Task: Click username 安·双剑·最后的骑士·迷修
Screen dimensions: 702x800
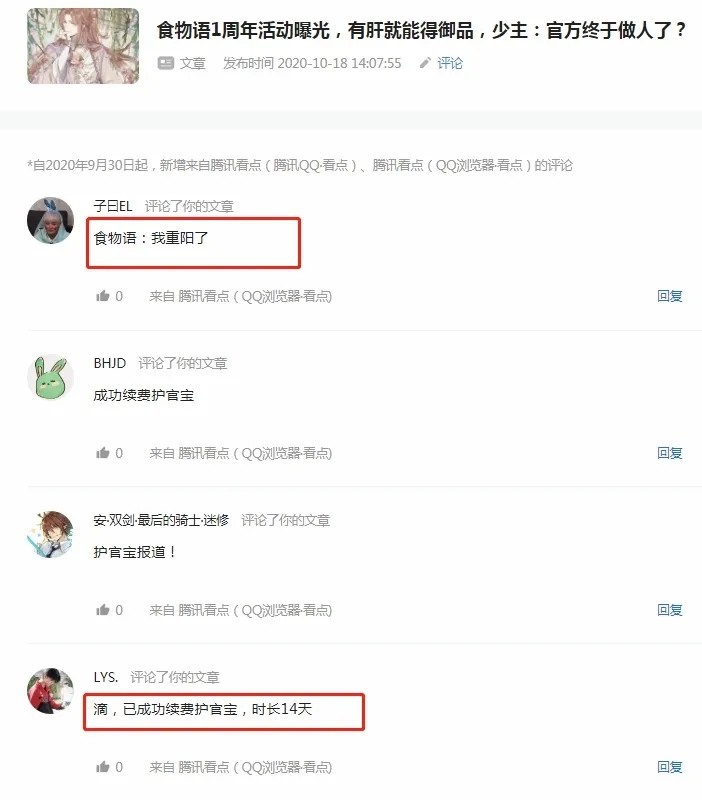Action: pyautogui.click(x=161, y=520)
